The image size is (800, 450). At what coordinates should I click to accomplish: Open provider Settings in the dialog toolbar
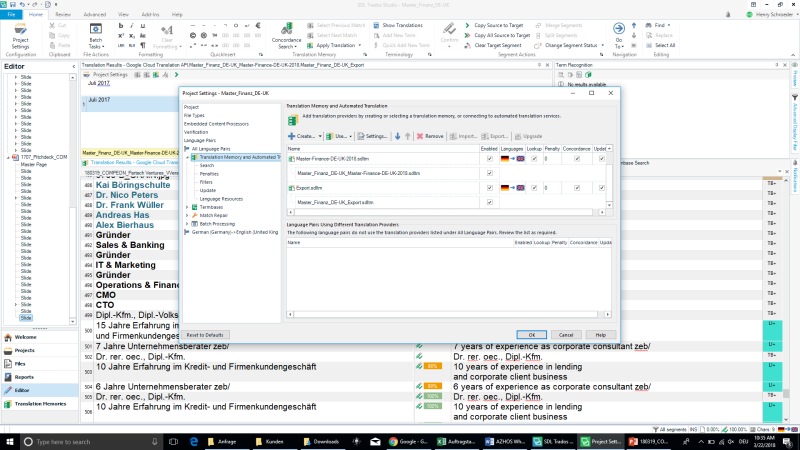(372, 136)
